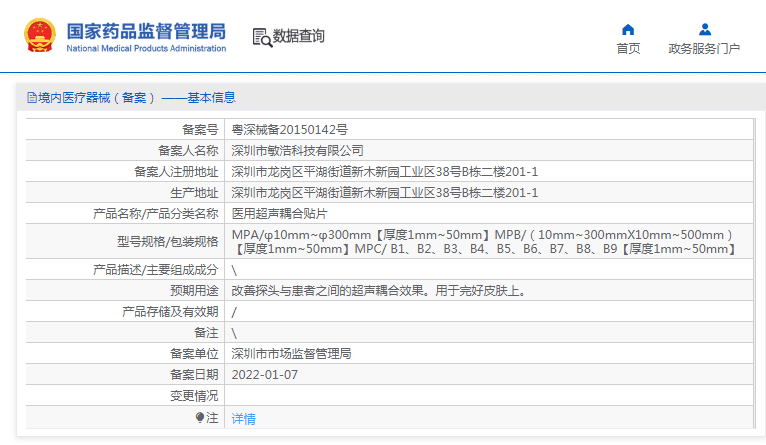Click National Medical Products Administration English subtitle
This screenshot has width=766, height=445.
click(x=146, y=48)
